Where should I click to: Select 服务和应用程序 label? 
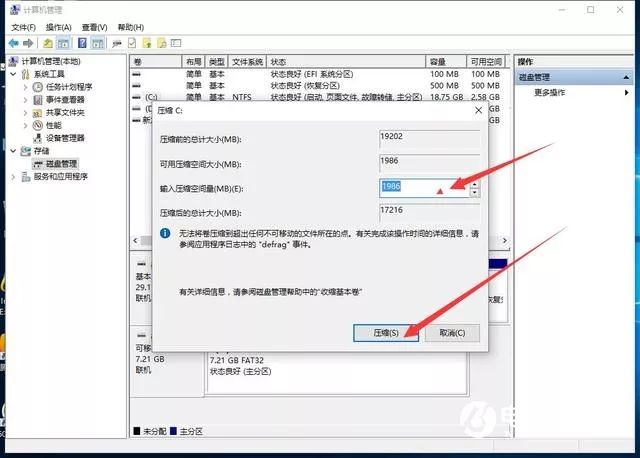pyautogui.click(x=60, y=177)
